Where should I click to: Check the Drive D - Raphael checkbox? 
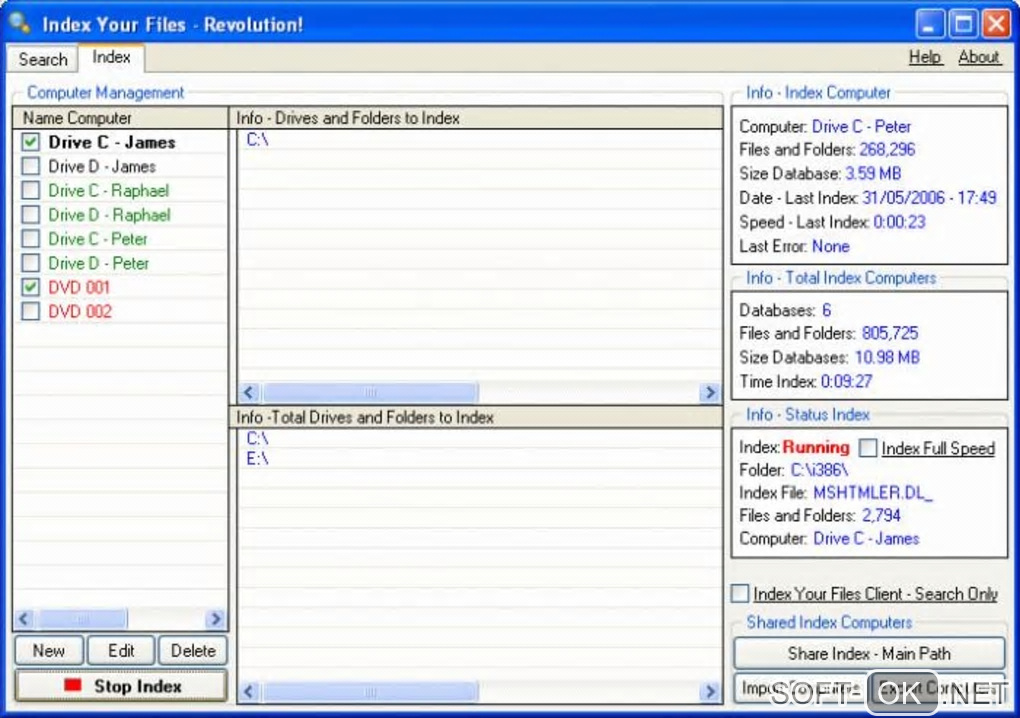click(x=31, y=214)
